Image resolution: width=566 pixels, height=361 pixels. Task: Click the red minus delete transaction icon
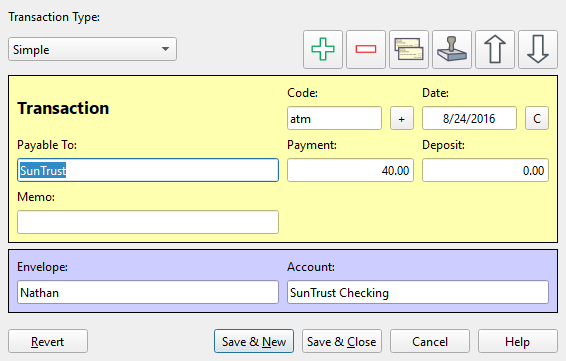pyautogui.click(x=366, y=49)
